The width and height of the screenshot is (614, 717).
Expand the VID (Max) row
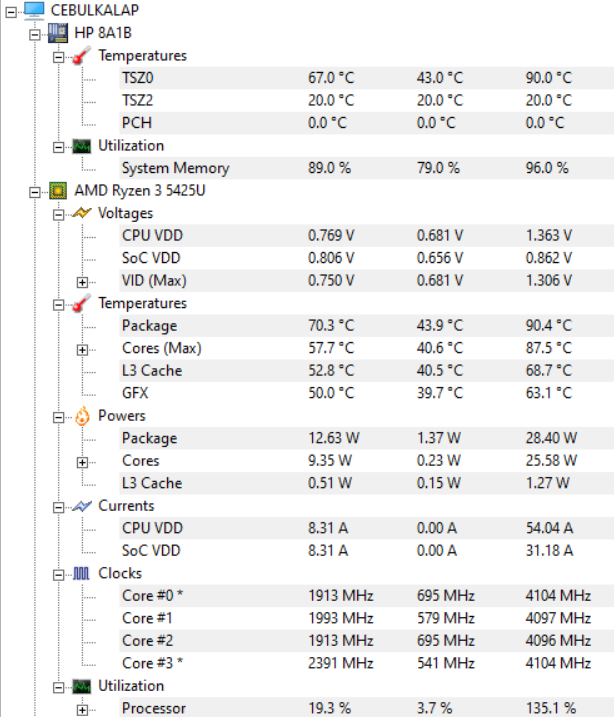[x=82, y=282]
